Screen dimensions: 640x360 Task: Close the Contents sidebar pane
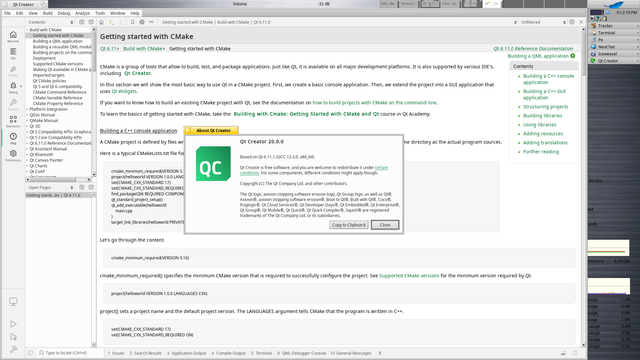[91, 22]
